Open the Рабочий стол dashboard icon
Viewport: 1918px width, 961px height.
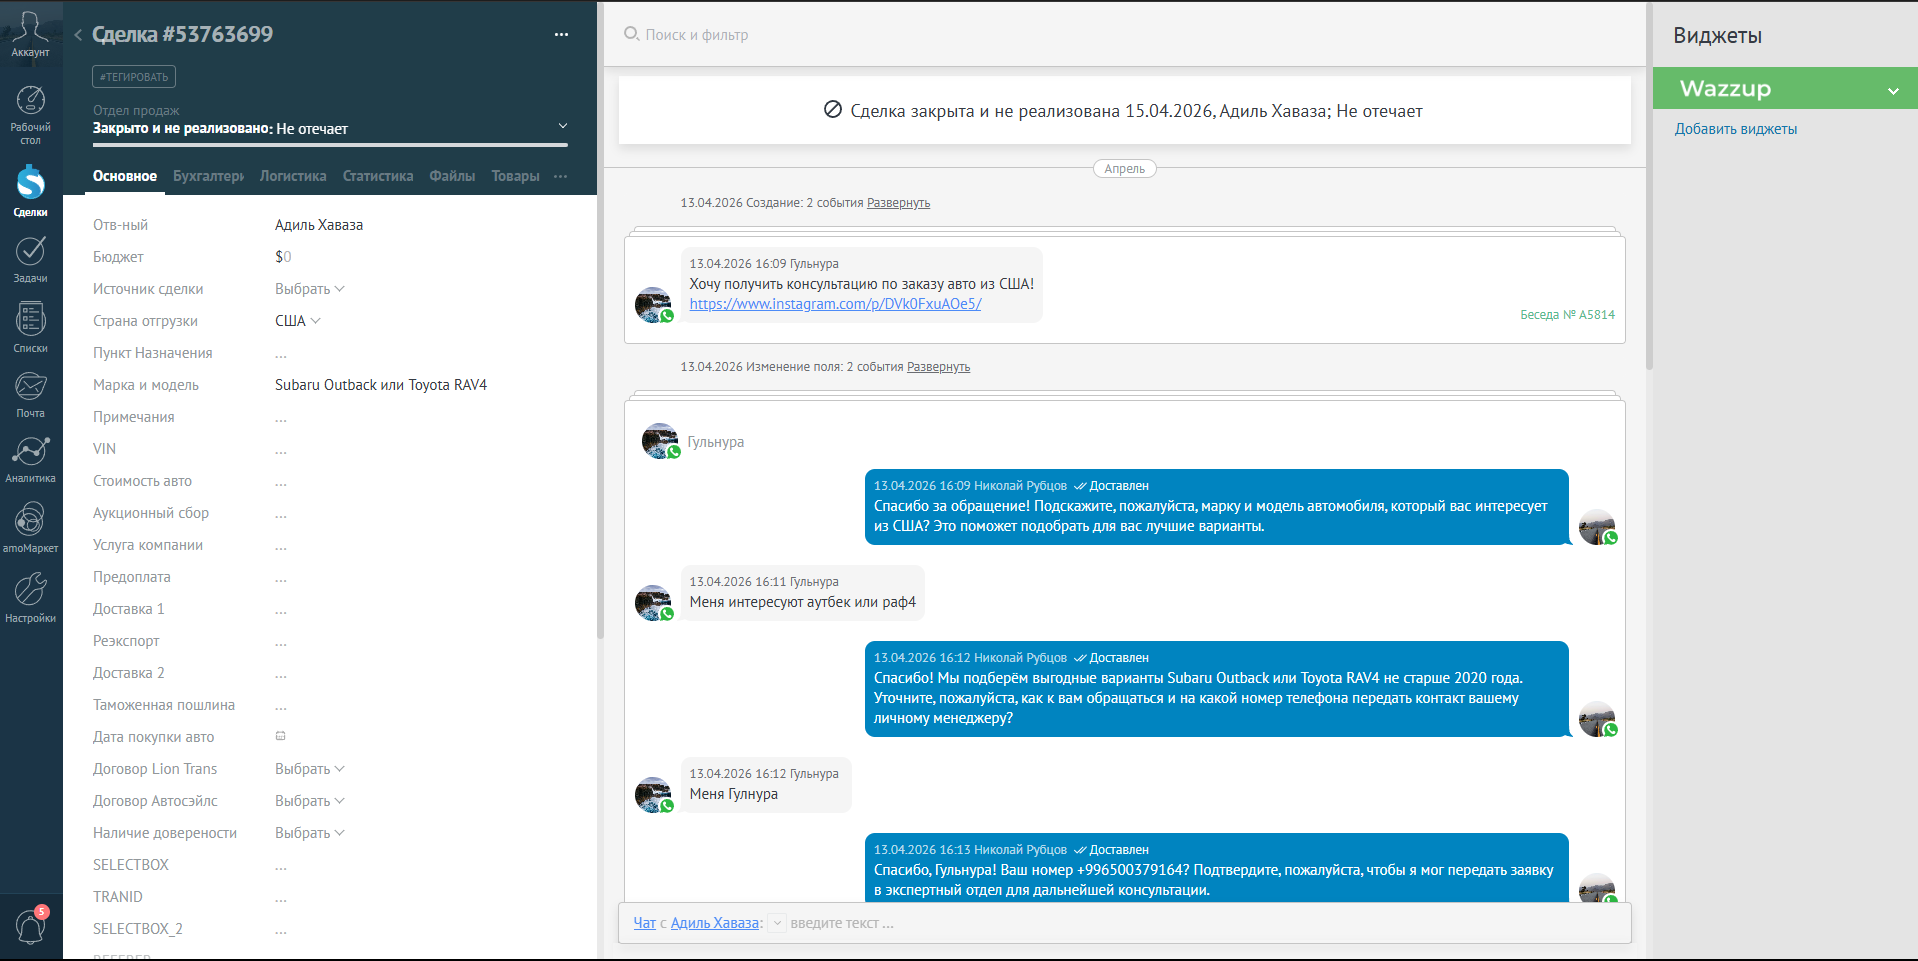coord(30,115)
